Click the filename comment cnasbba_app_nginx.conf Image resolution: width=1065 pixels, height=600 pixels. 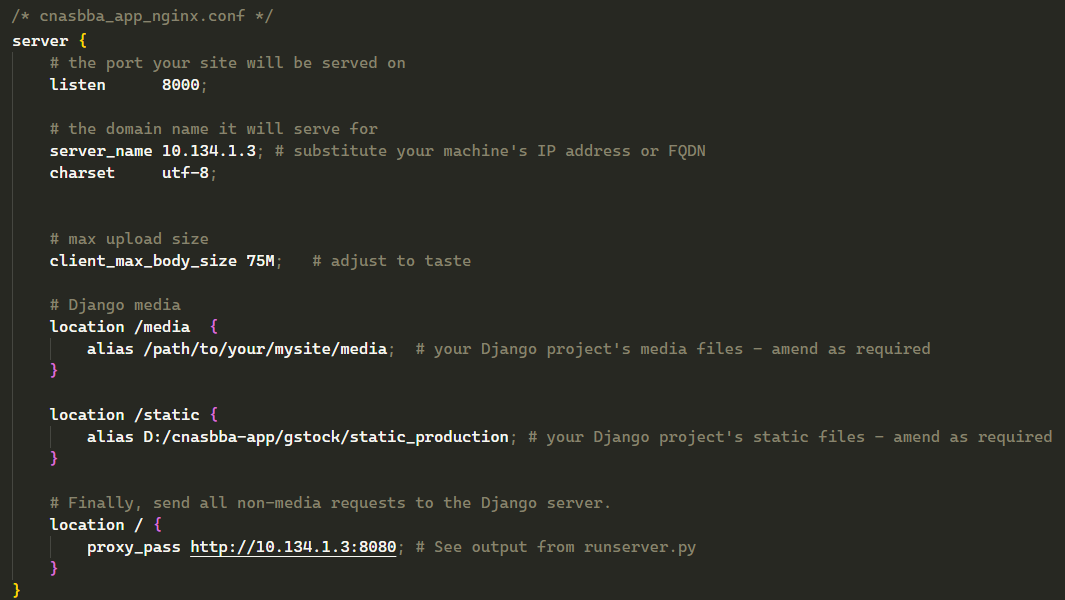142,16
